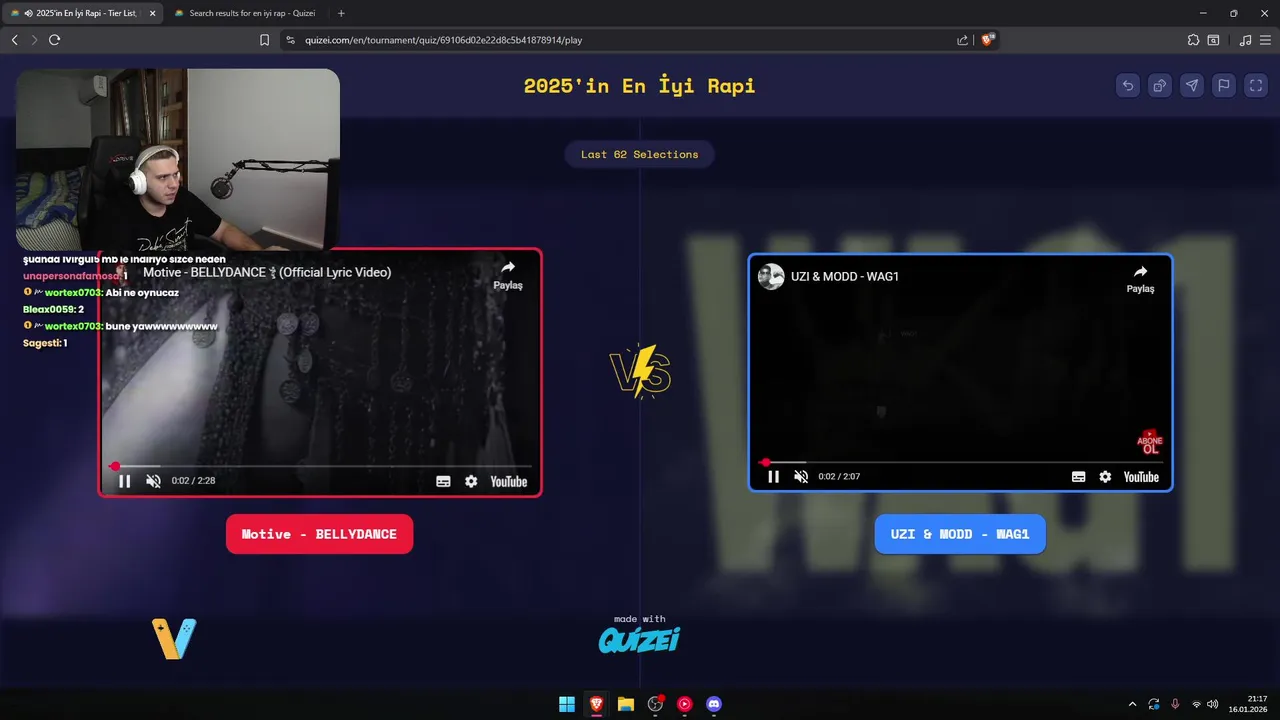
Task: Seek on the Motive BELLYDANCE progress bar
Action: click(320, 466)
